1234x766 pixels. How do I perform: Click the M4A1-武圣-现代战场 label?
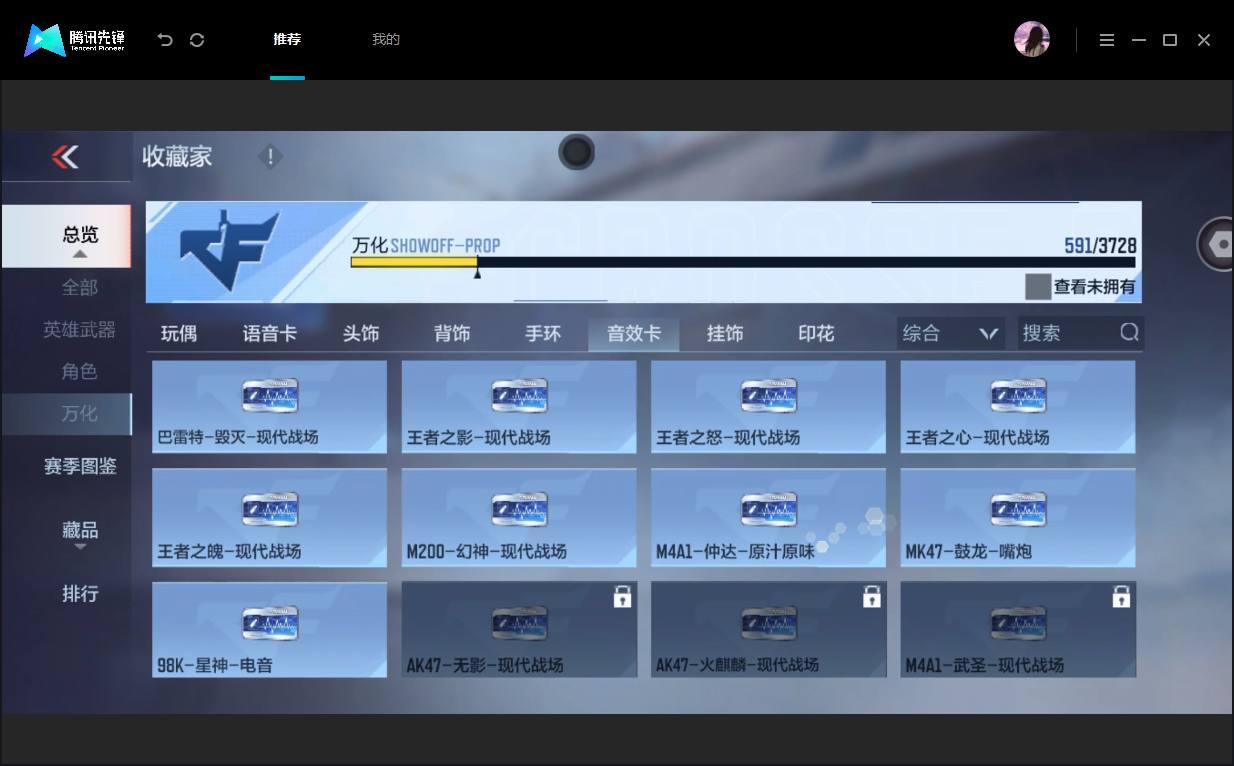(984, 665)
